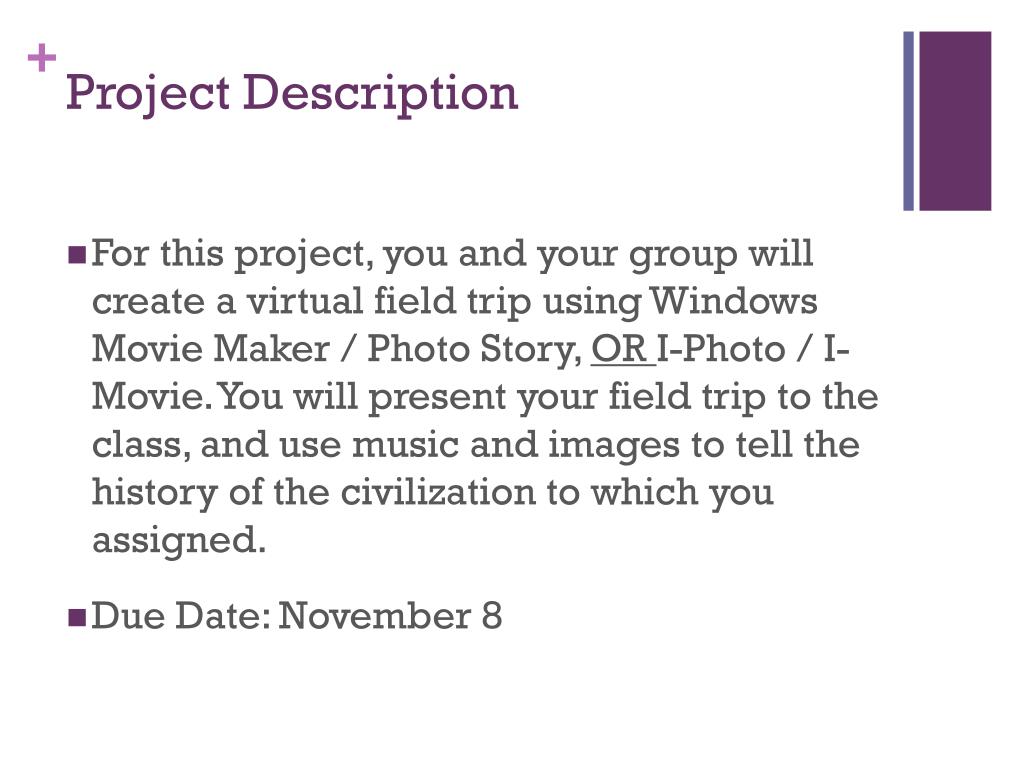Screen dimensions: 1024x768
Task: Click the word assigned at paragraph end
Action: point(179,541)
